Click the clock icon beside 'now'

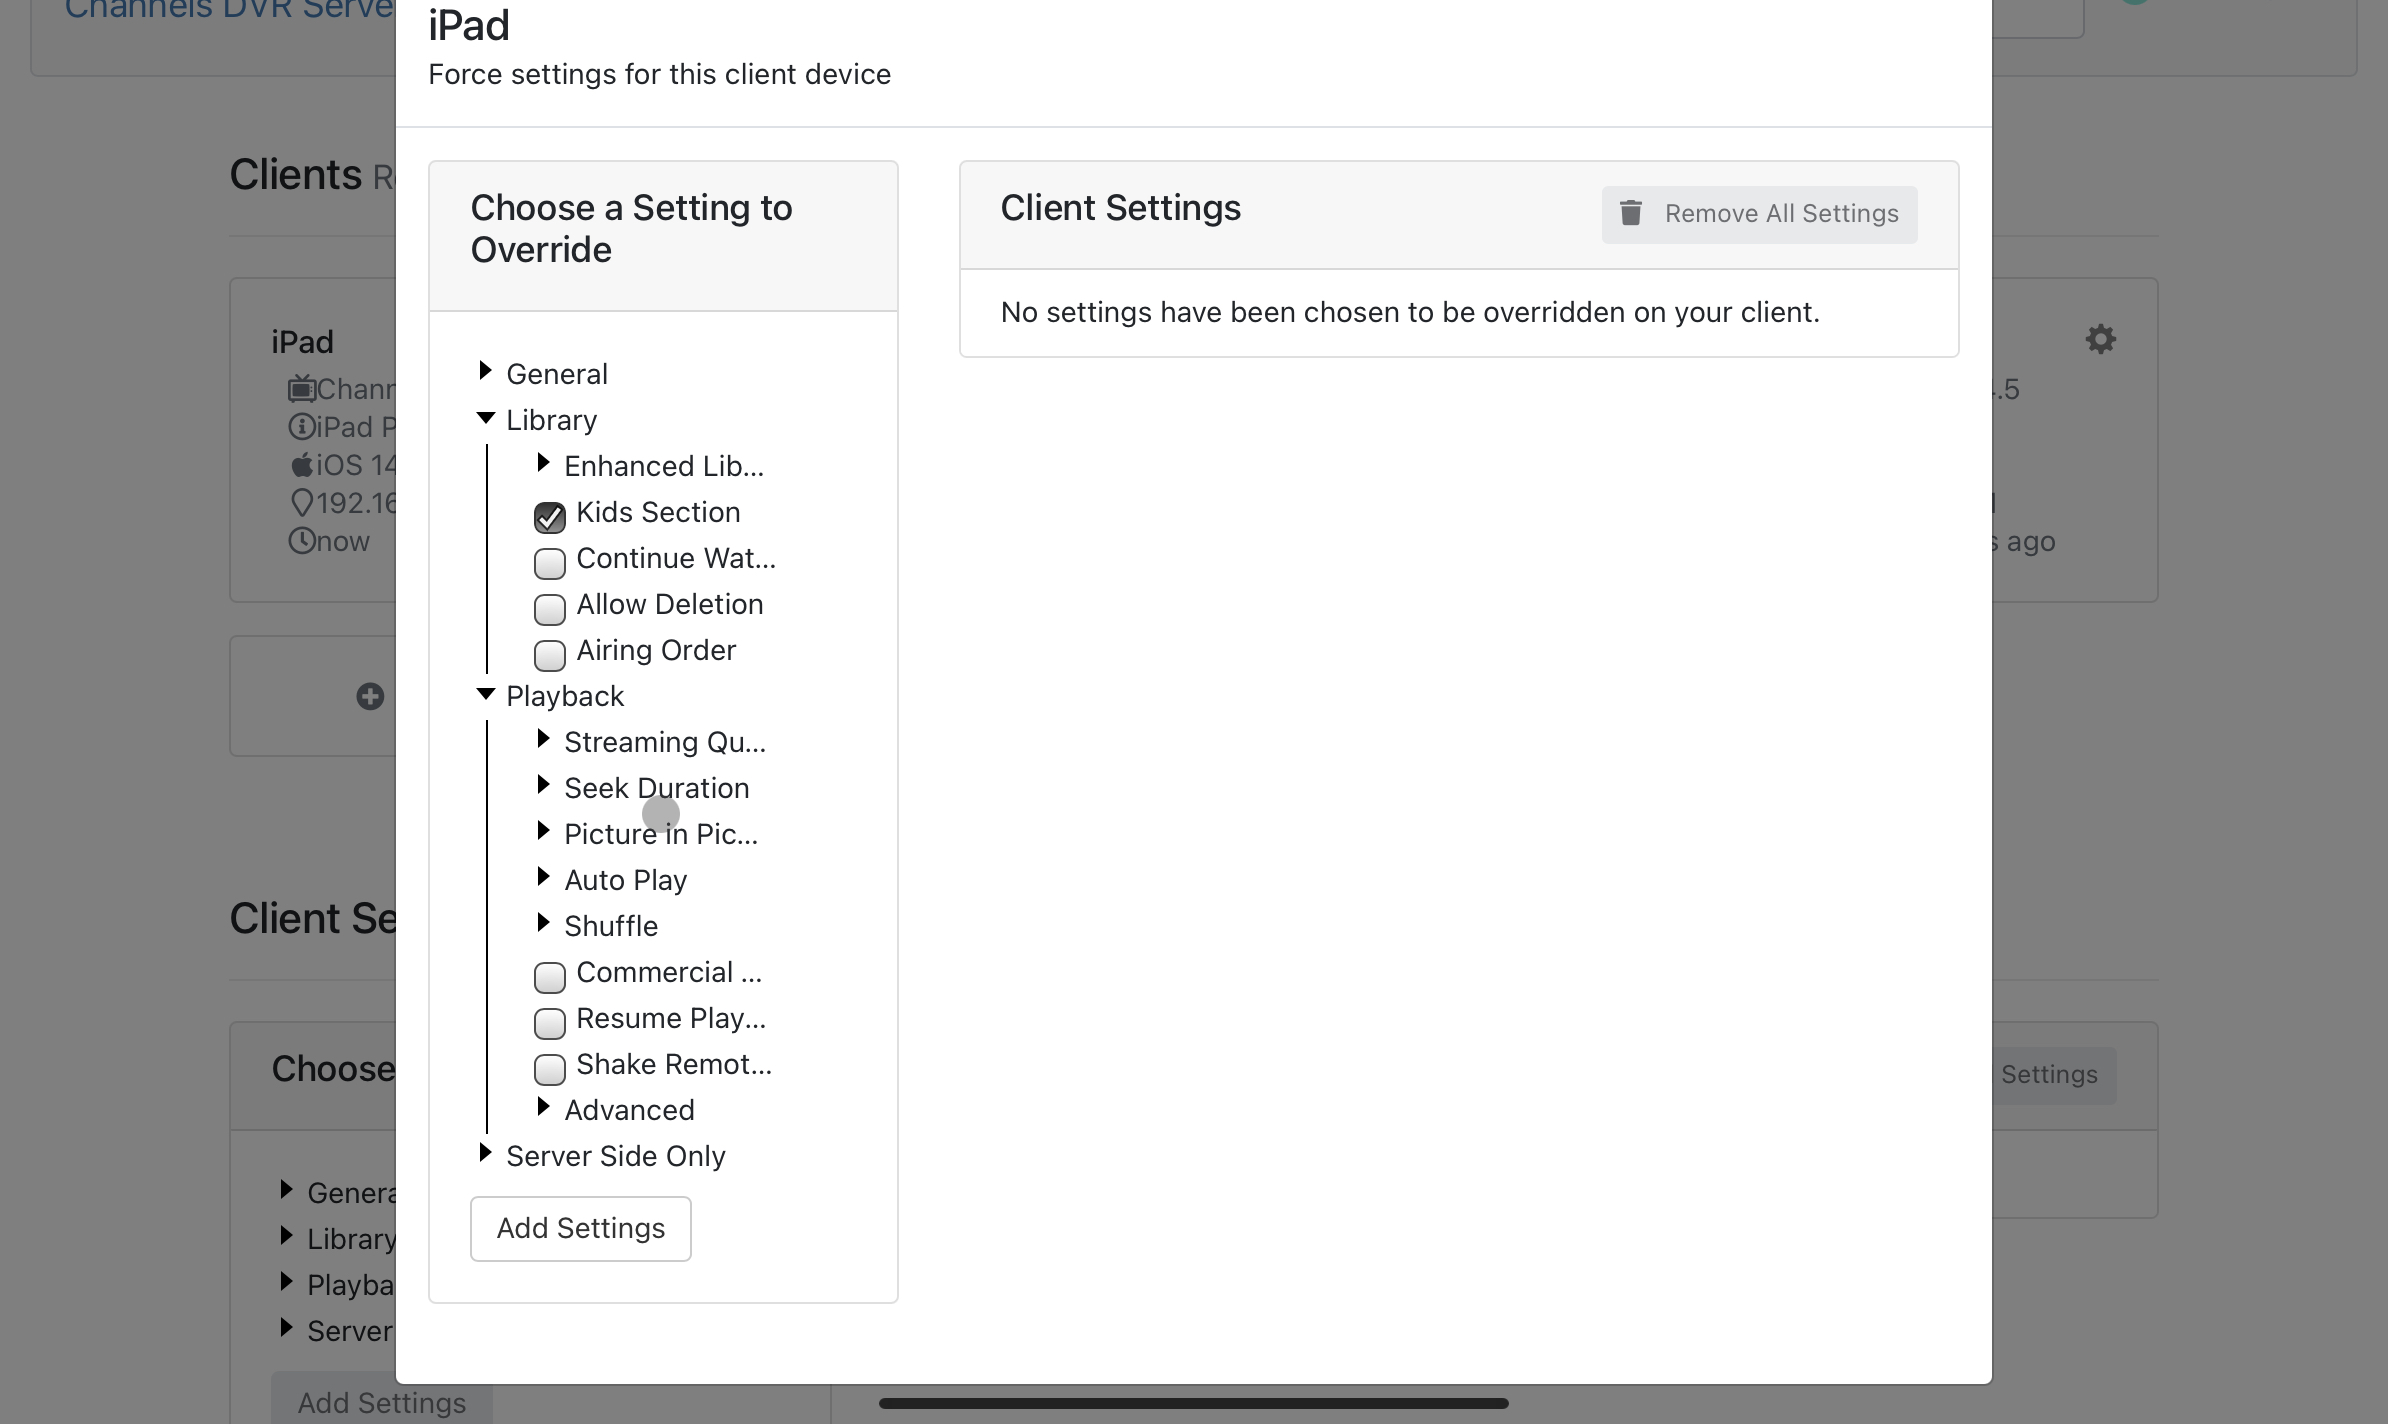click(x=301, y=541)
